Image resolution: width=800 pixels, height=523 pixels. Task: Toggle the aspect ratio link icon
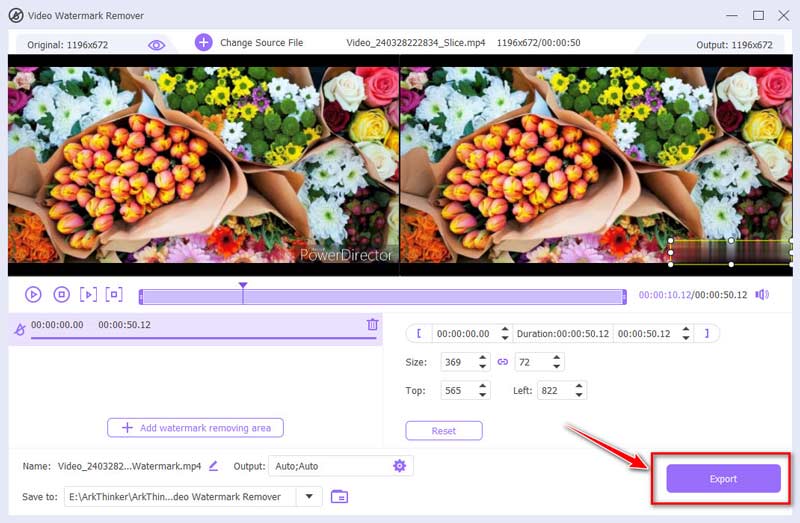click(x=503, y=362)
